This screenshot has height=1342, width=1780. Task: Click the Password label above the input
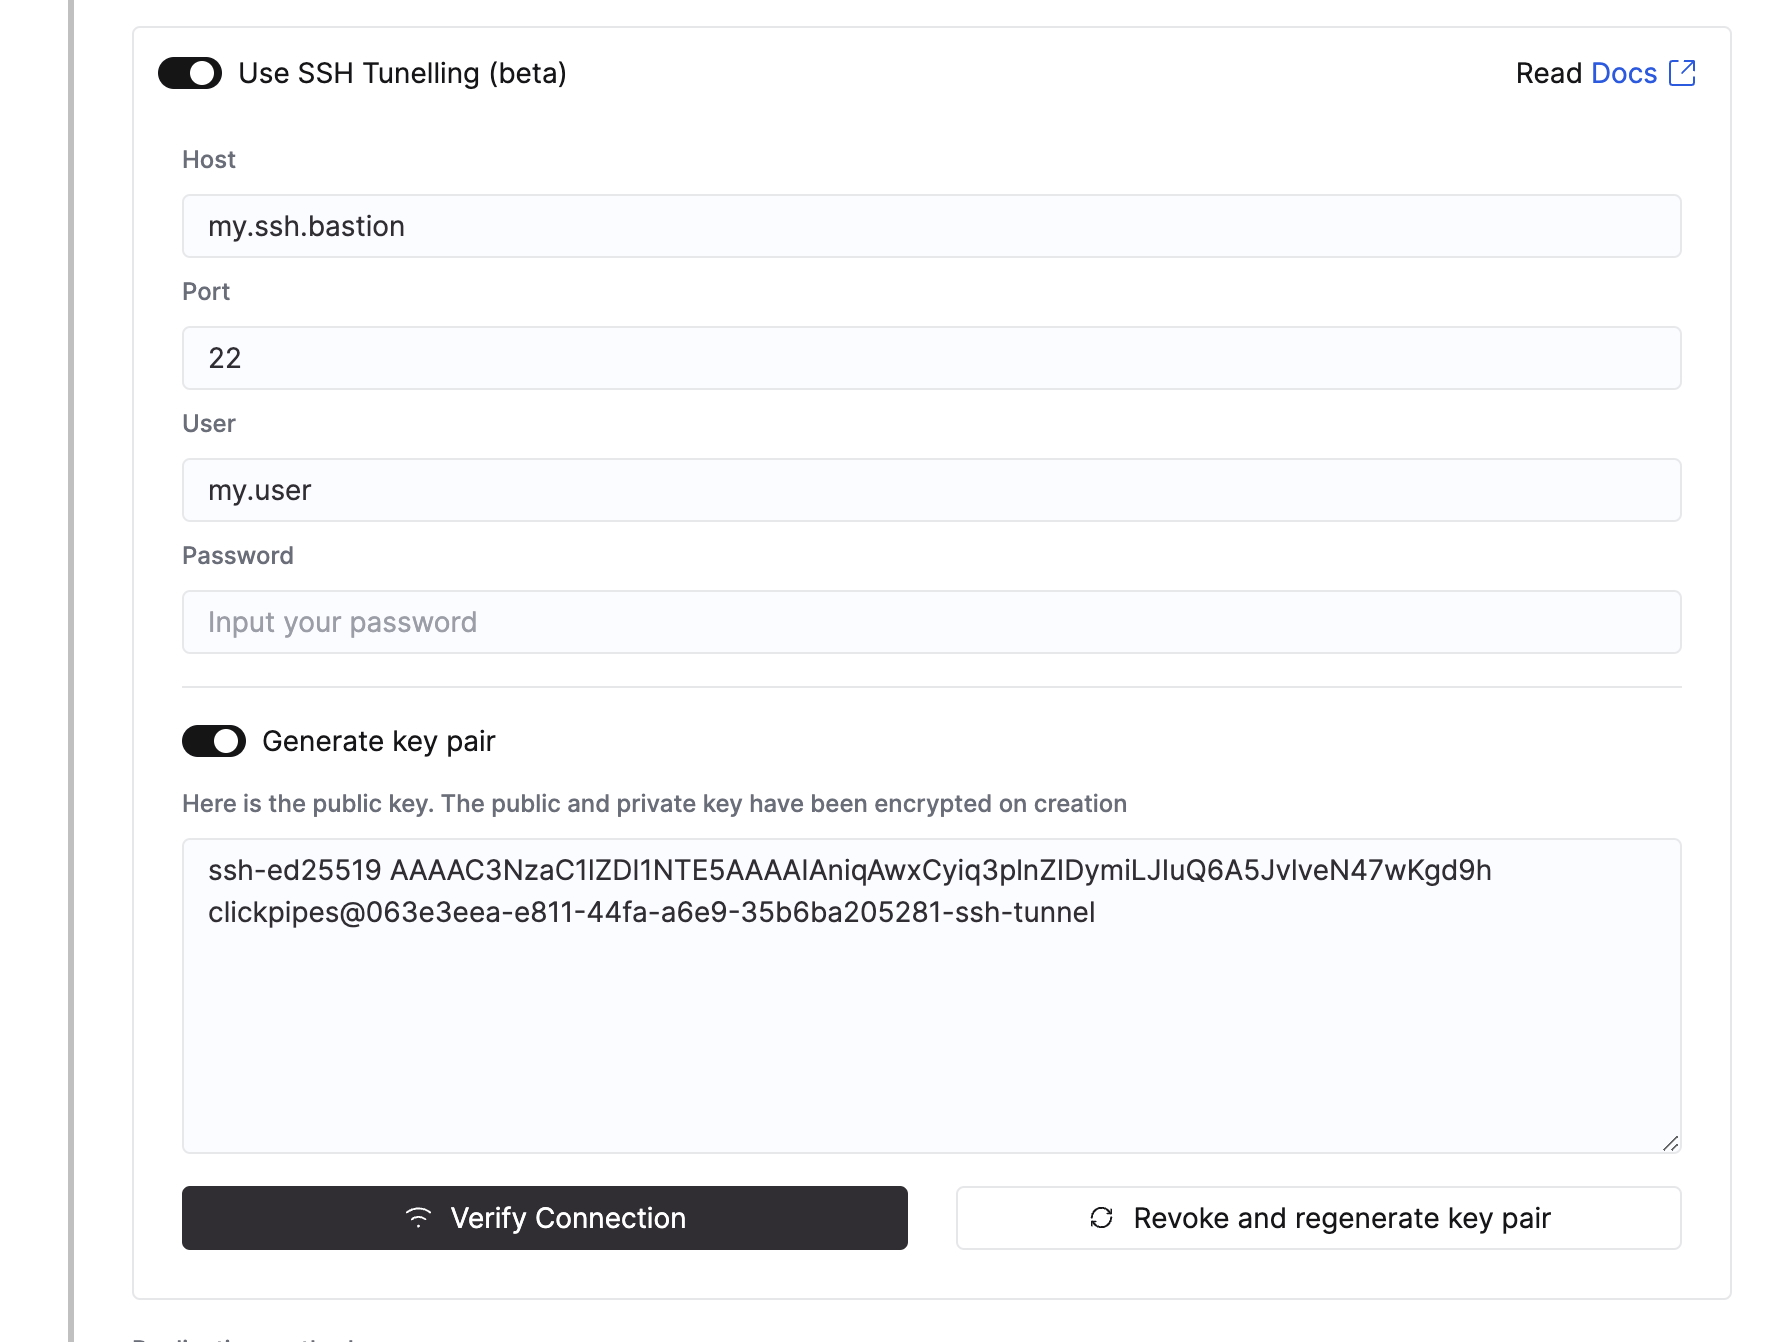pyautogui.click(x=238, y=555)
